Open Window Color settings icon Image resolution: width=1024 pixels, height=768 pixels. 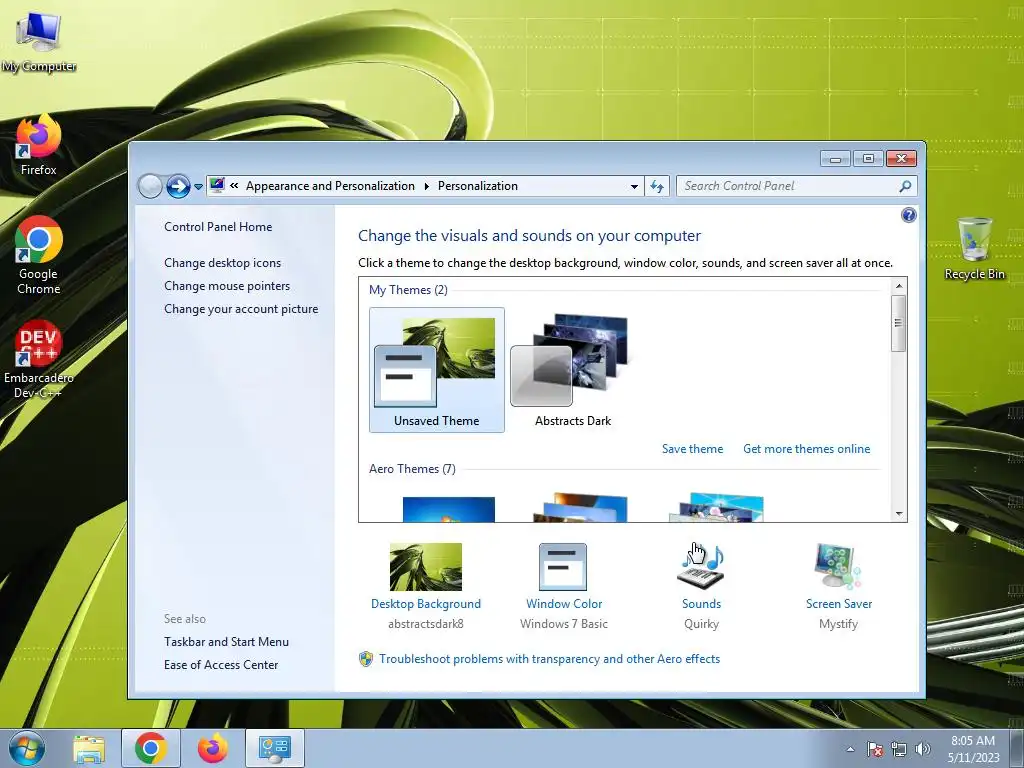tap(563, 567)
